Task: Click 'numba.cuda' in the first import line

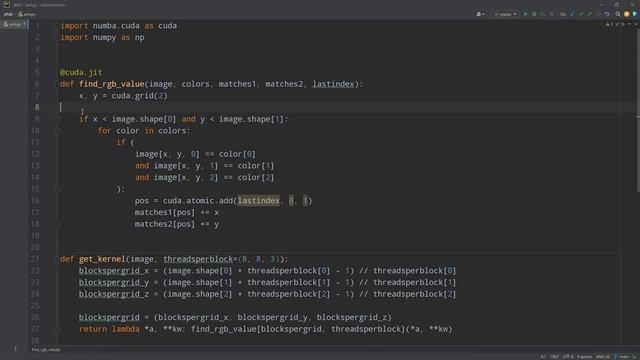Action: tap(116, 26)
